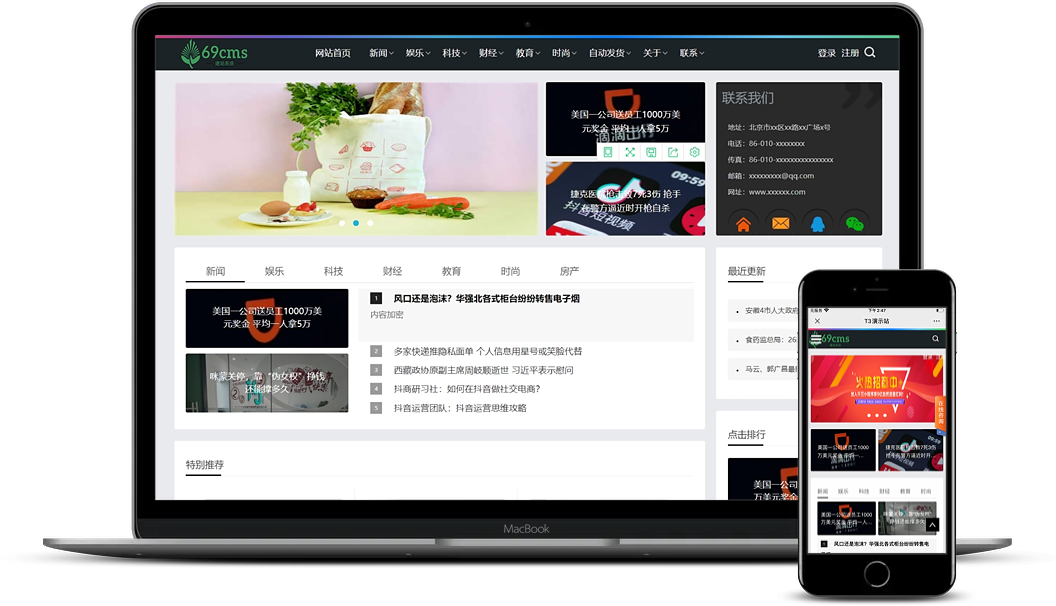Tap the 新闻 tab on the phone
1056x606 pixels.
pos(822,492)
